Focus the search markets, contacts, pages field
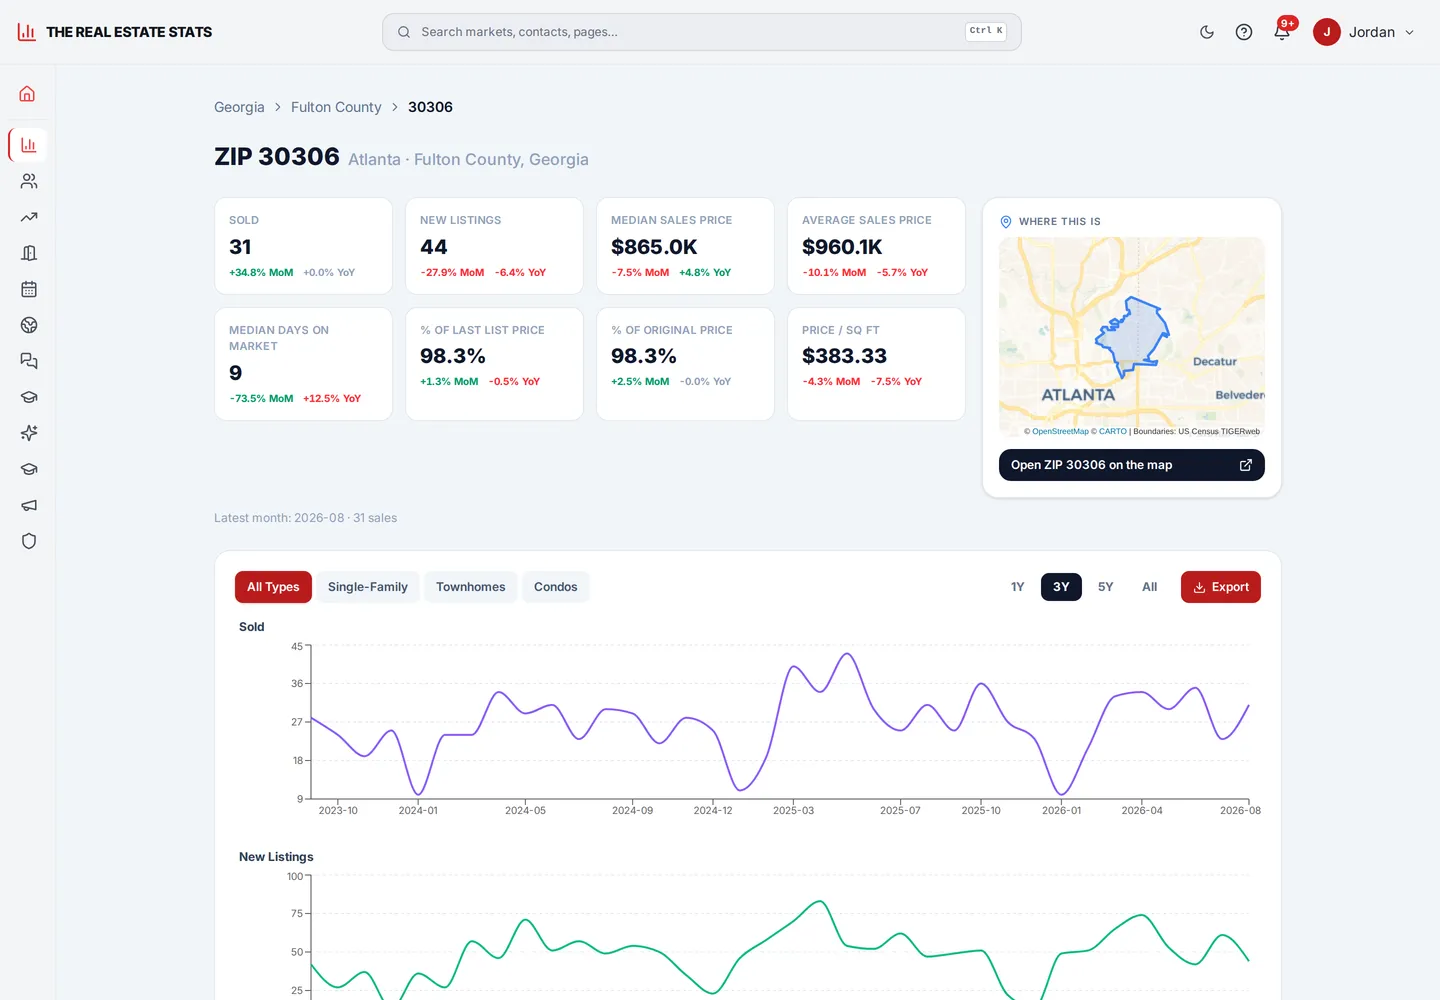Viewport: 1440px width, 1000px height. pos(702,32)
